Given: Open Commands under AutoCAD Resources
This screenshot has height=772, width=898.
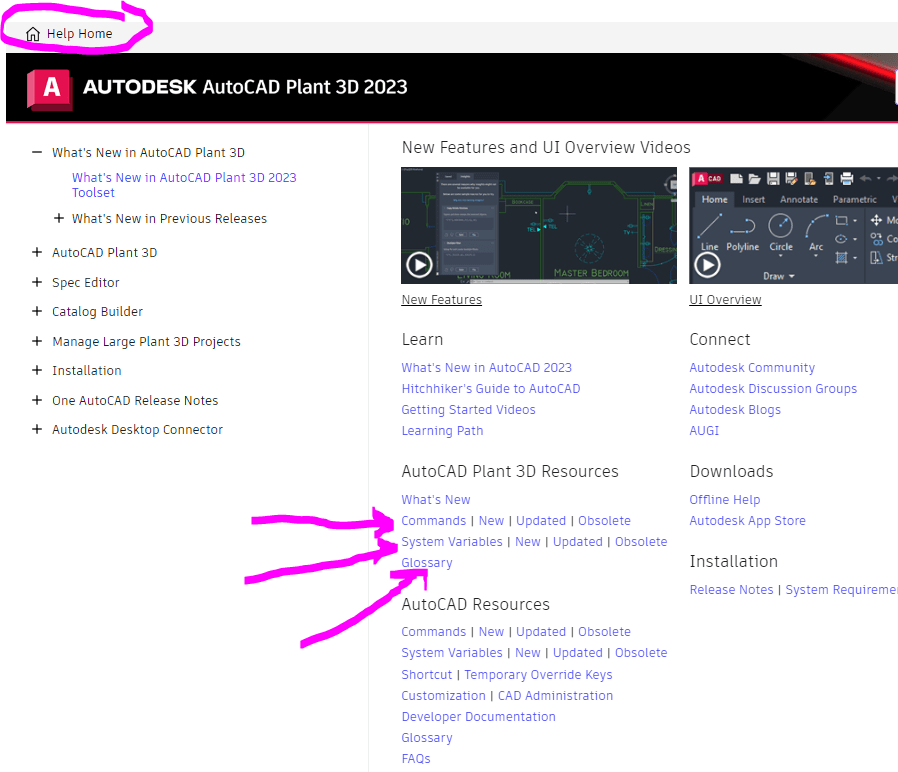Looking at the screenshot, I should pos(434,632).
